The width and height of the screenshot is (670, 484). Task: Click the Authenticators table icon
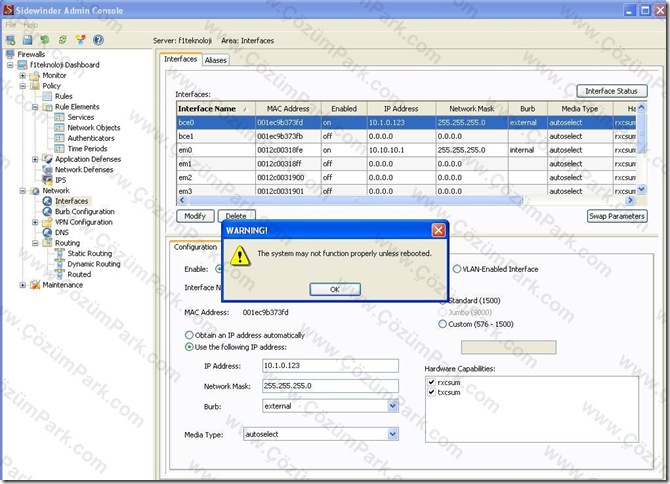[x=60, y=138]
